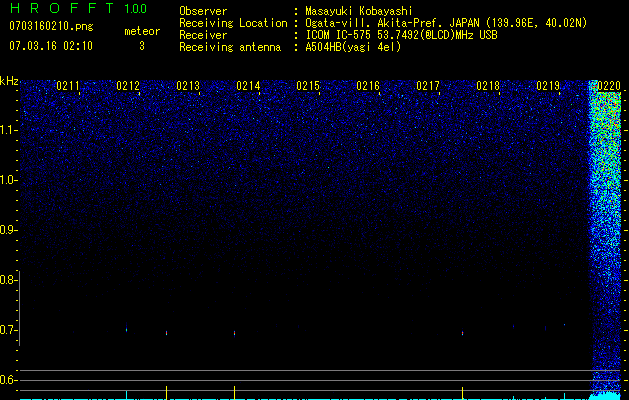Select the A504HB(yagi 4el) antenna text
The width and height of the screenshot is (629, 400).
point(353,47)
